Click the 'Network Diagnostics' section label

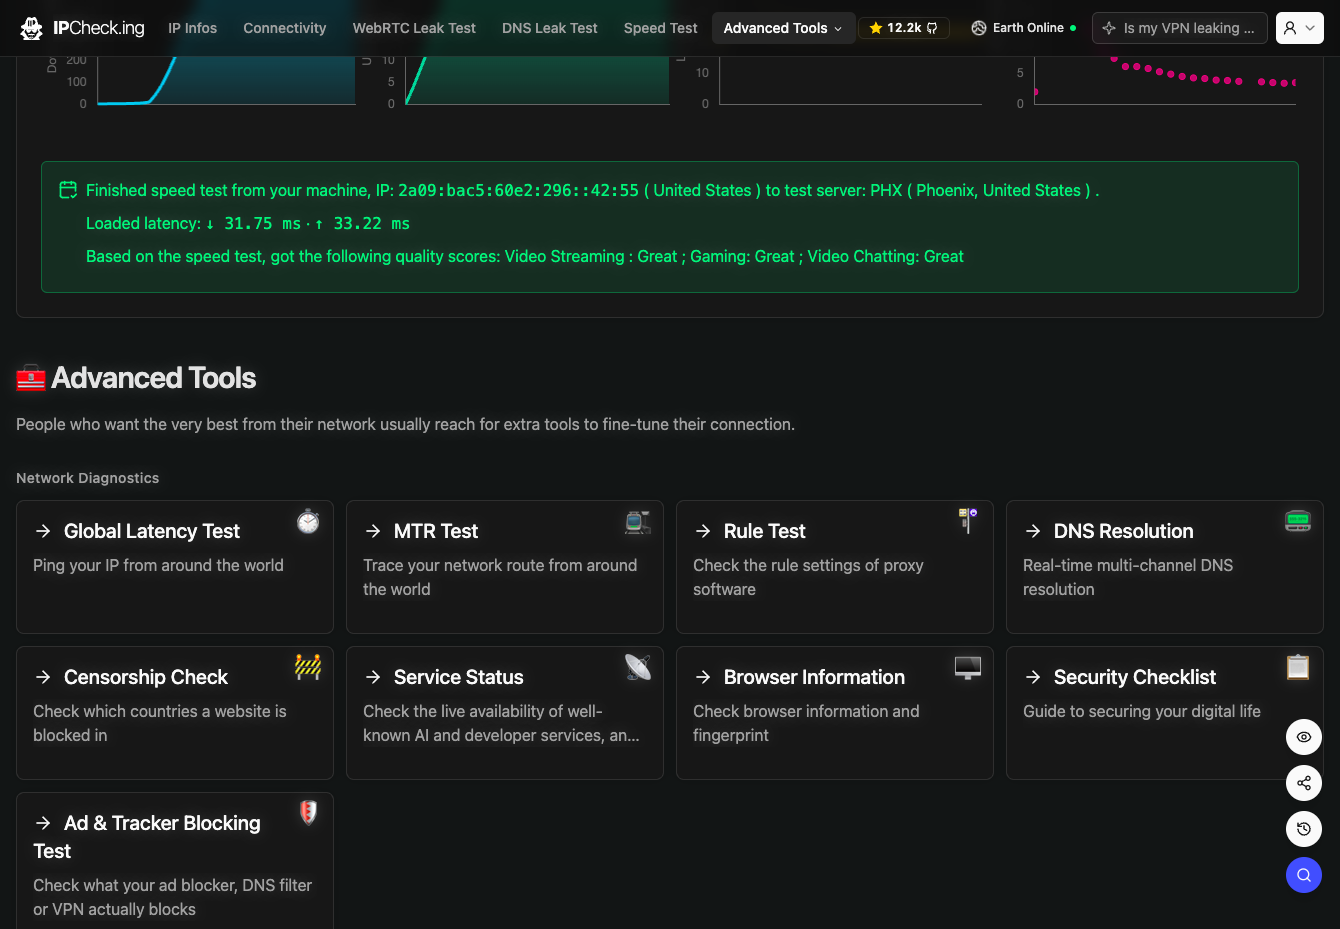tap(88, 478)
